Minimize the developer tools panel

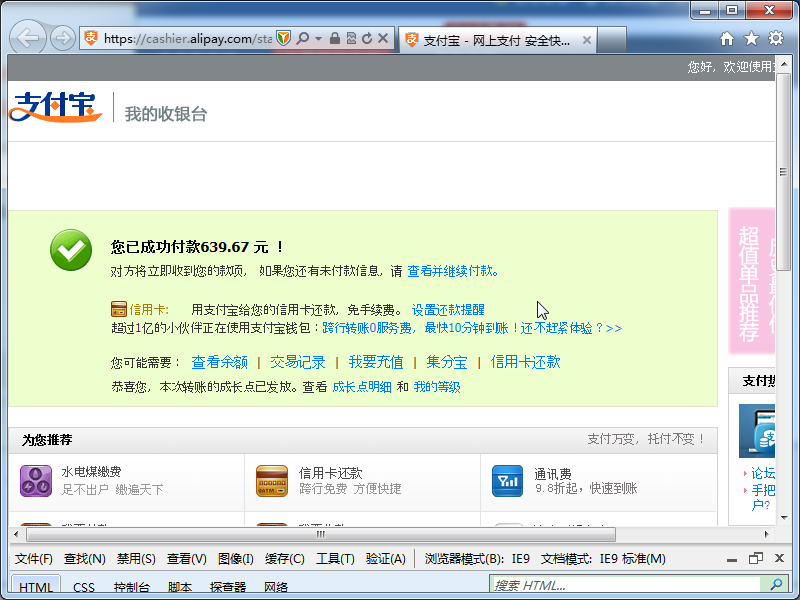coord(732,559)
